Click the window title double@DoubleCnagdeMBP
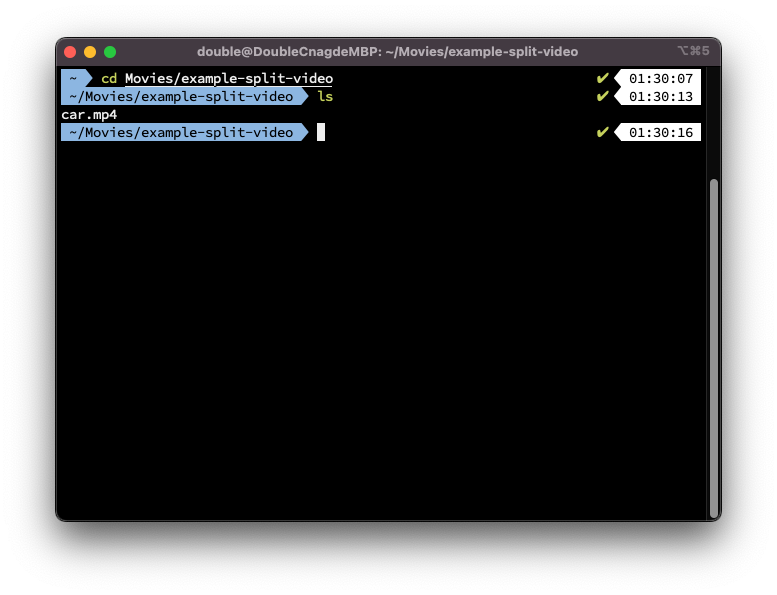This screenshot has height=595, width=777. (387, 52)
